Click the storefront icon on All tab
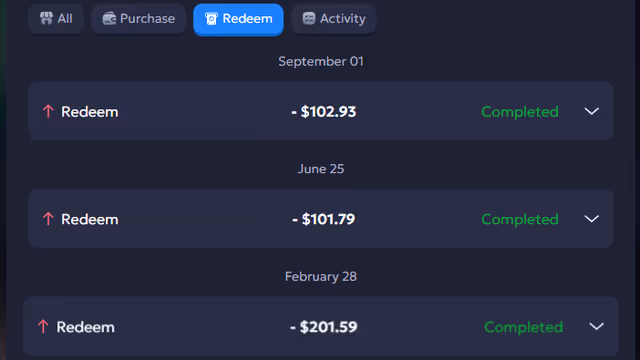 46,18
